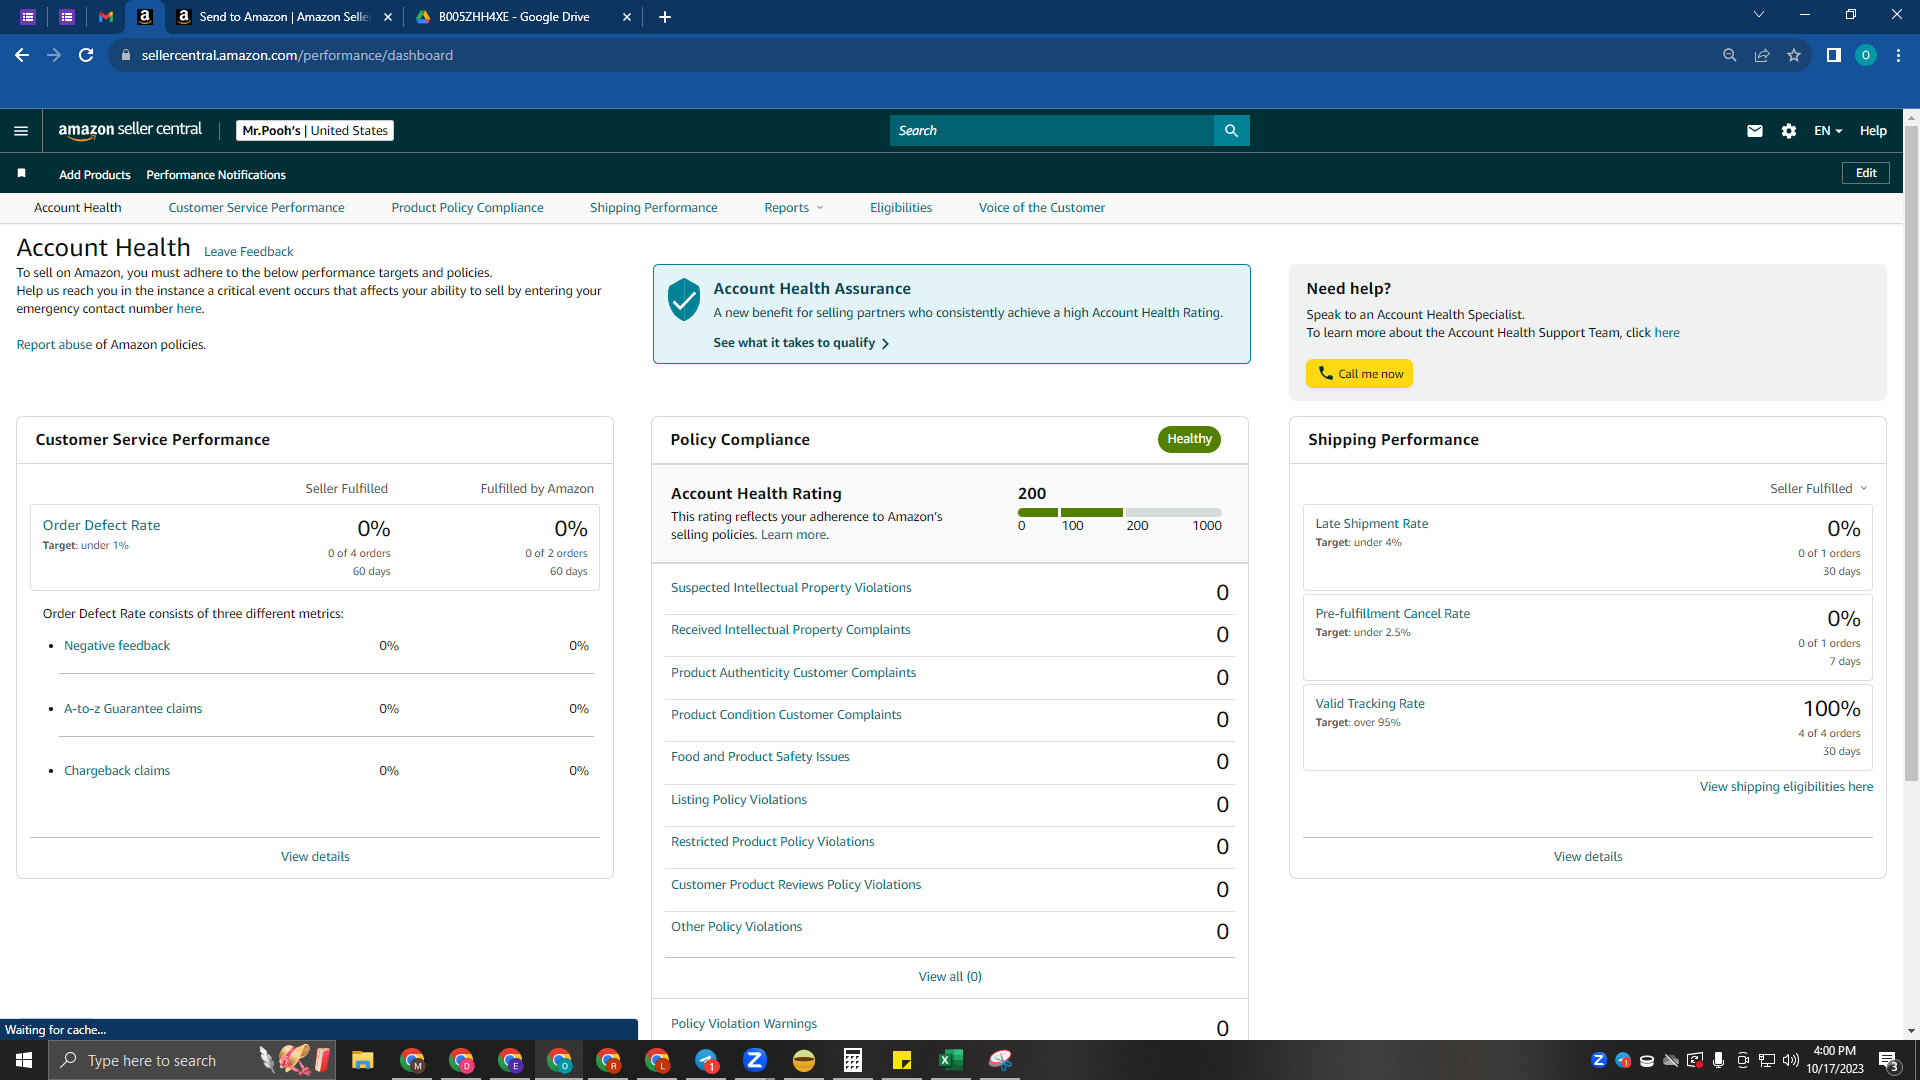Screen dimensions: 1920x1080
Task: Click the Report abuse link
Action: 54,345
